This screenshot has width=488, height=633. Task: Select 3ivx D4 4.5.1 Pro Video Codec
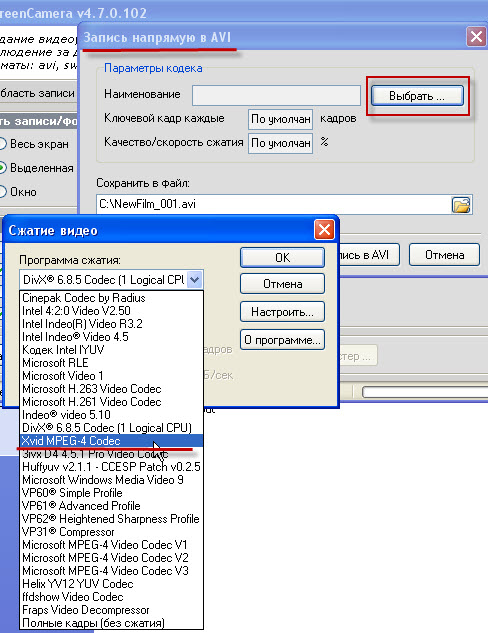tap(111, 454)
